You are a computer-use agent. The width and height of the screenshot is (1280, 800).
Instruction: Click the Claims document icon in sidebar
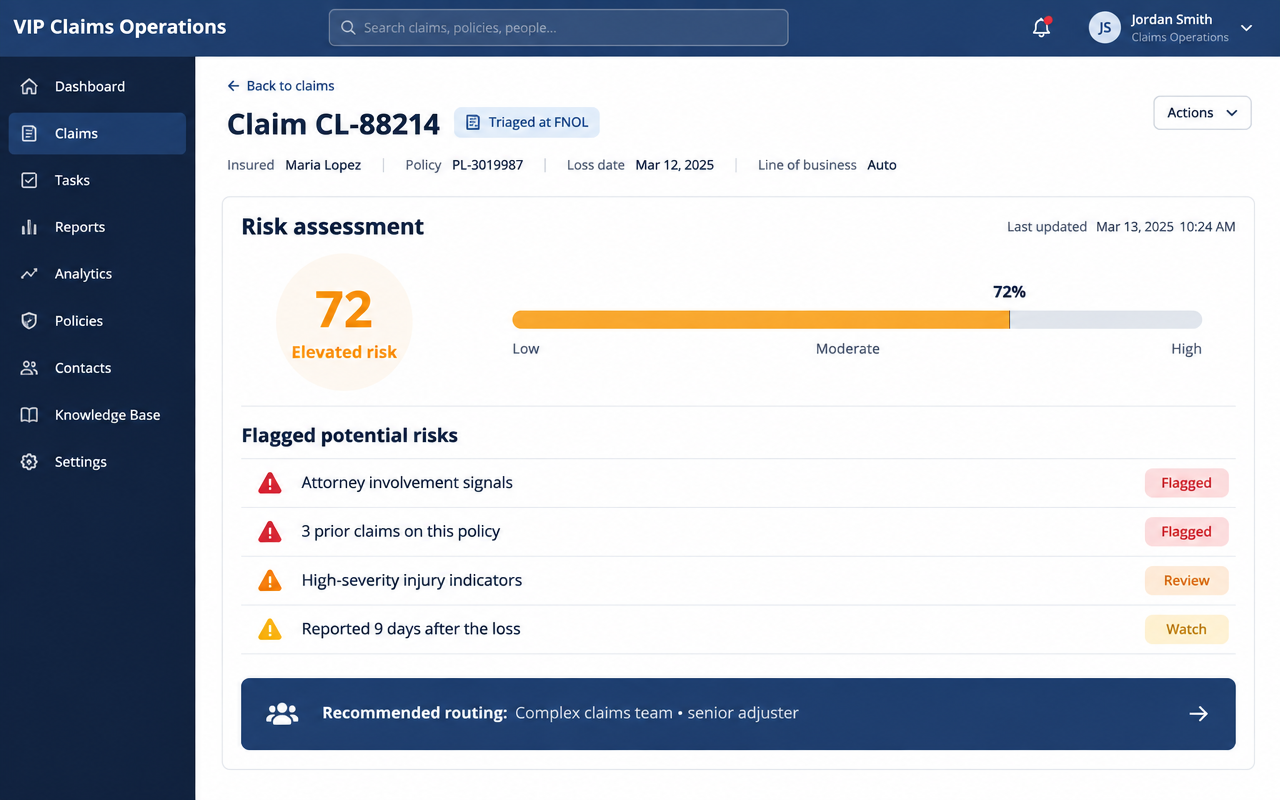coord(29,134)
